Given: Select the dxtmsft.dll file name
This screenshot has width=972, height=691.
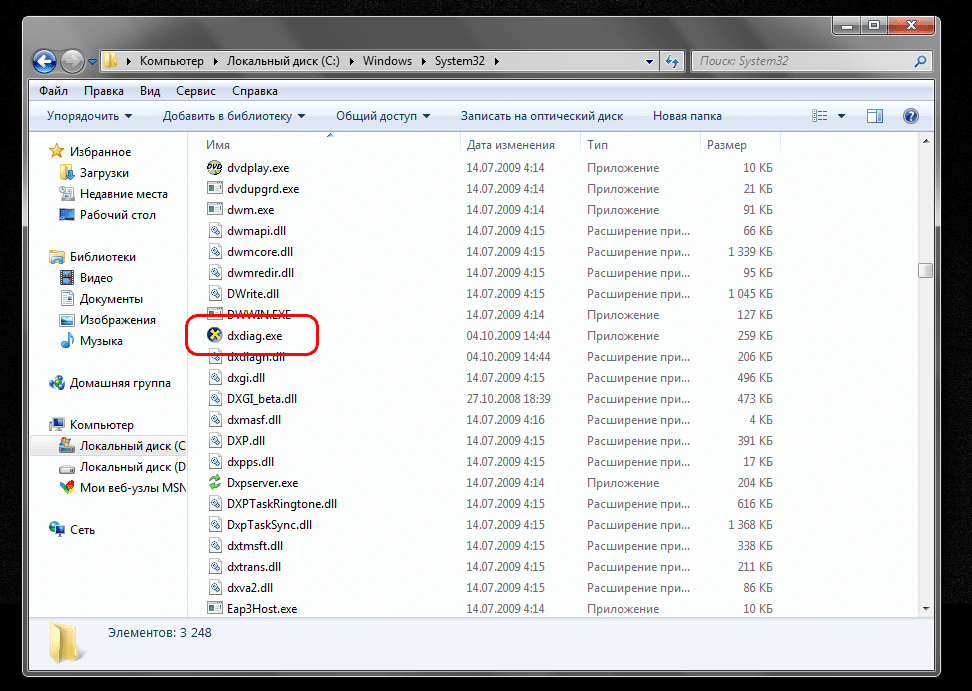Looking at the screenshot, I should 255,546.
